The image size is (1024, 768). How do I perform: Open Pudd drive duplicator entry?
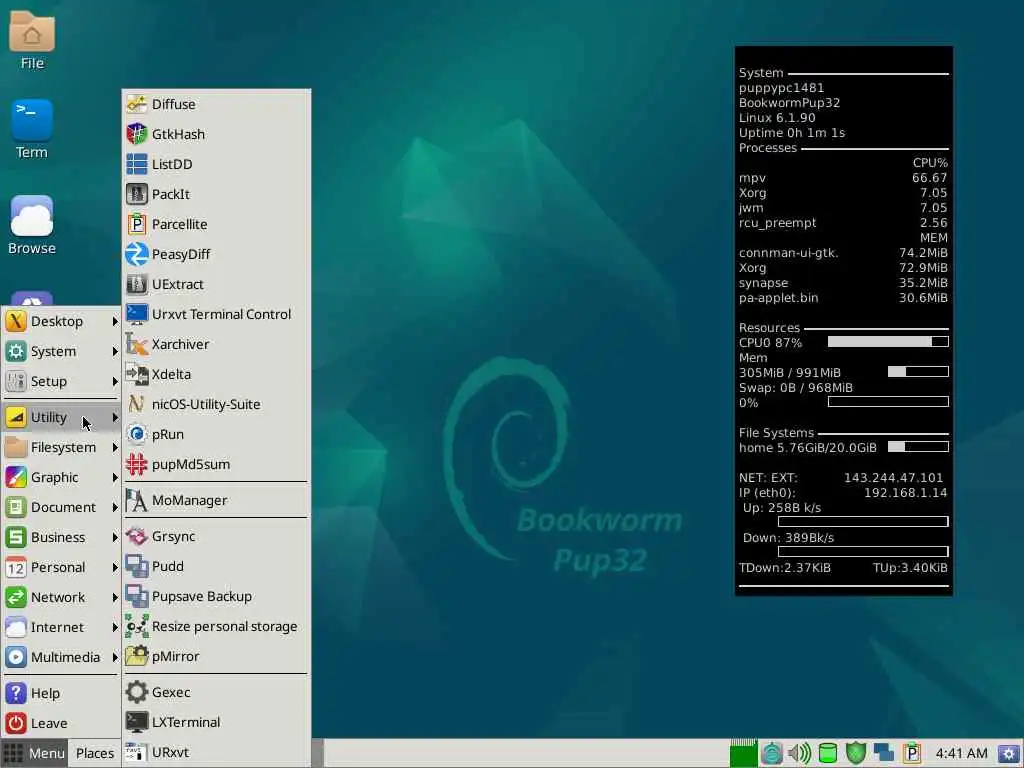coord(216,566)
